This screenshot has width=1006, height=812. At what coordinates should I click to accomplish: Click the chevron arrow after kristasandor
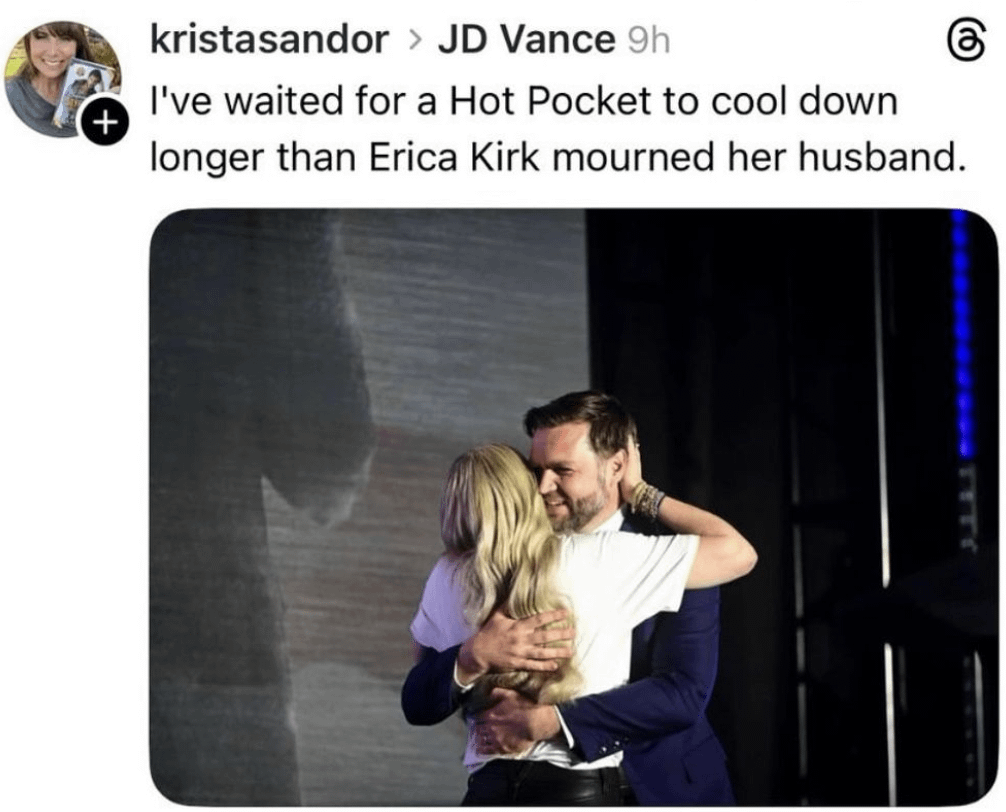coord(414,41)
